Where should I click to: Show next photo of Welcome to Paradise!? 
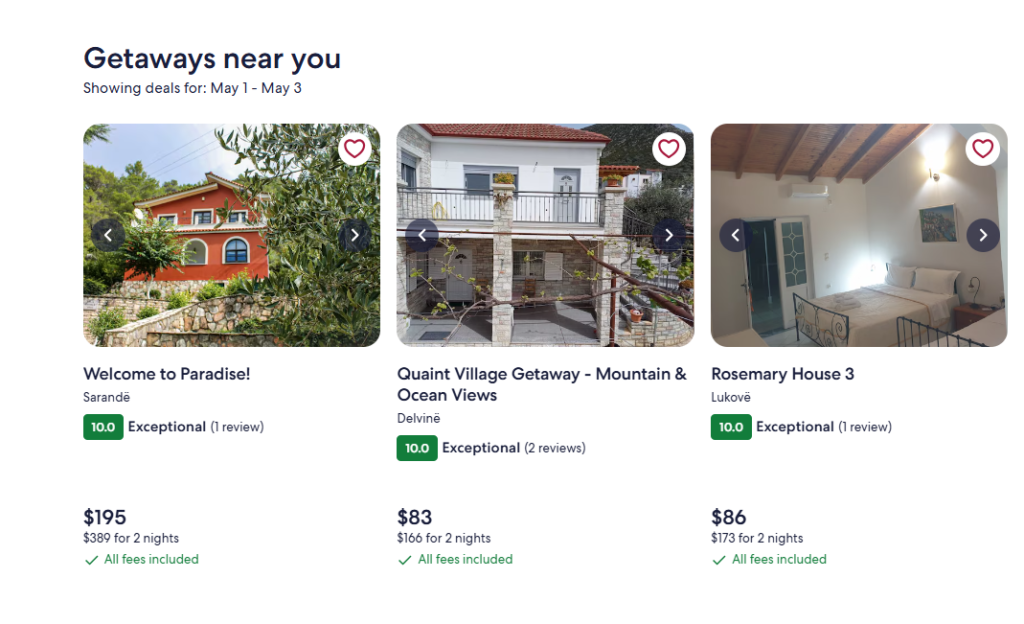point(354,235)
